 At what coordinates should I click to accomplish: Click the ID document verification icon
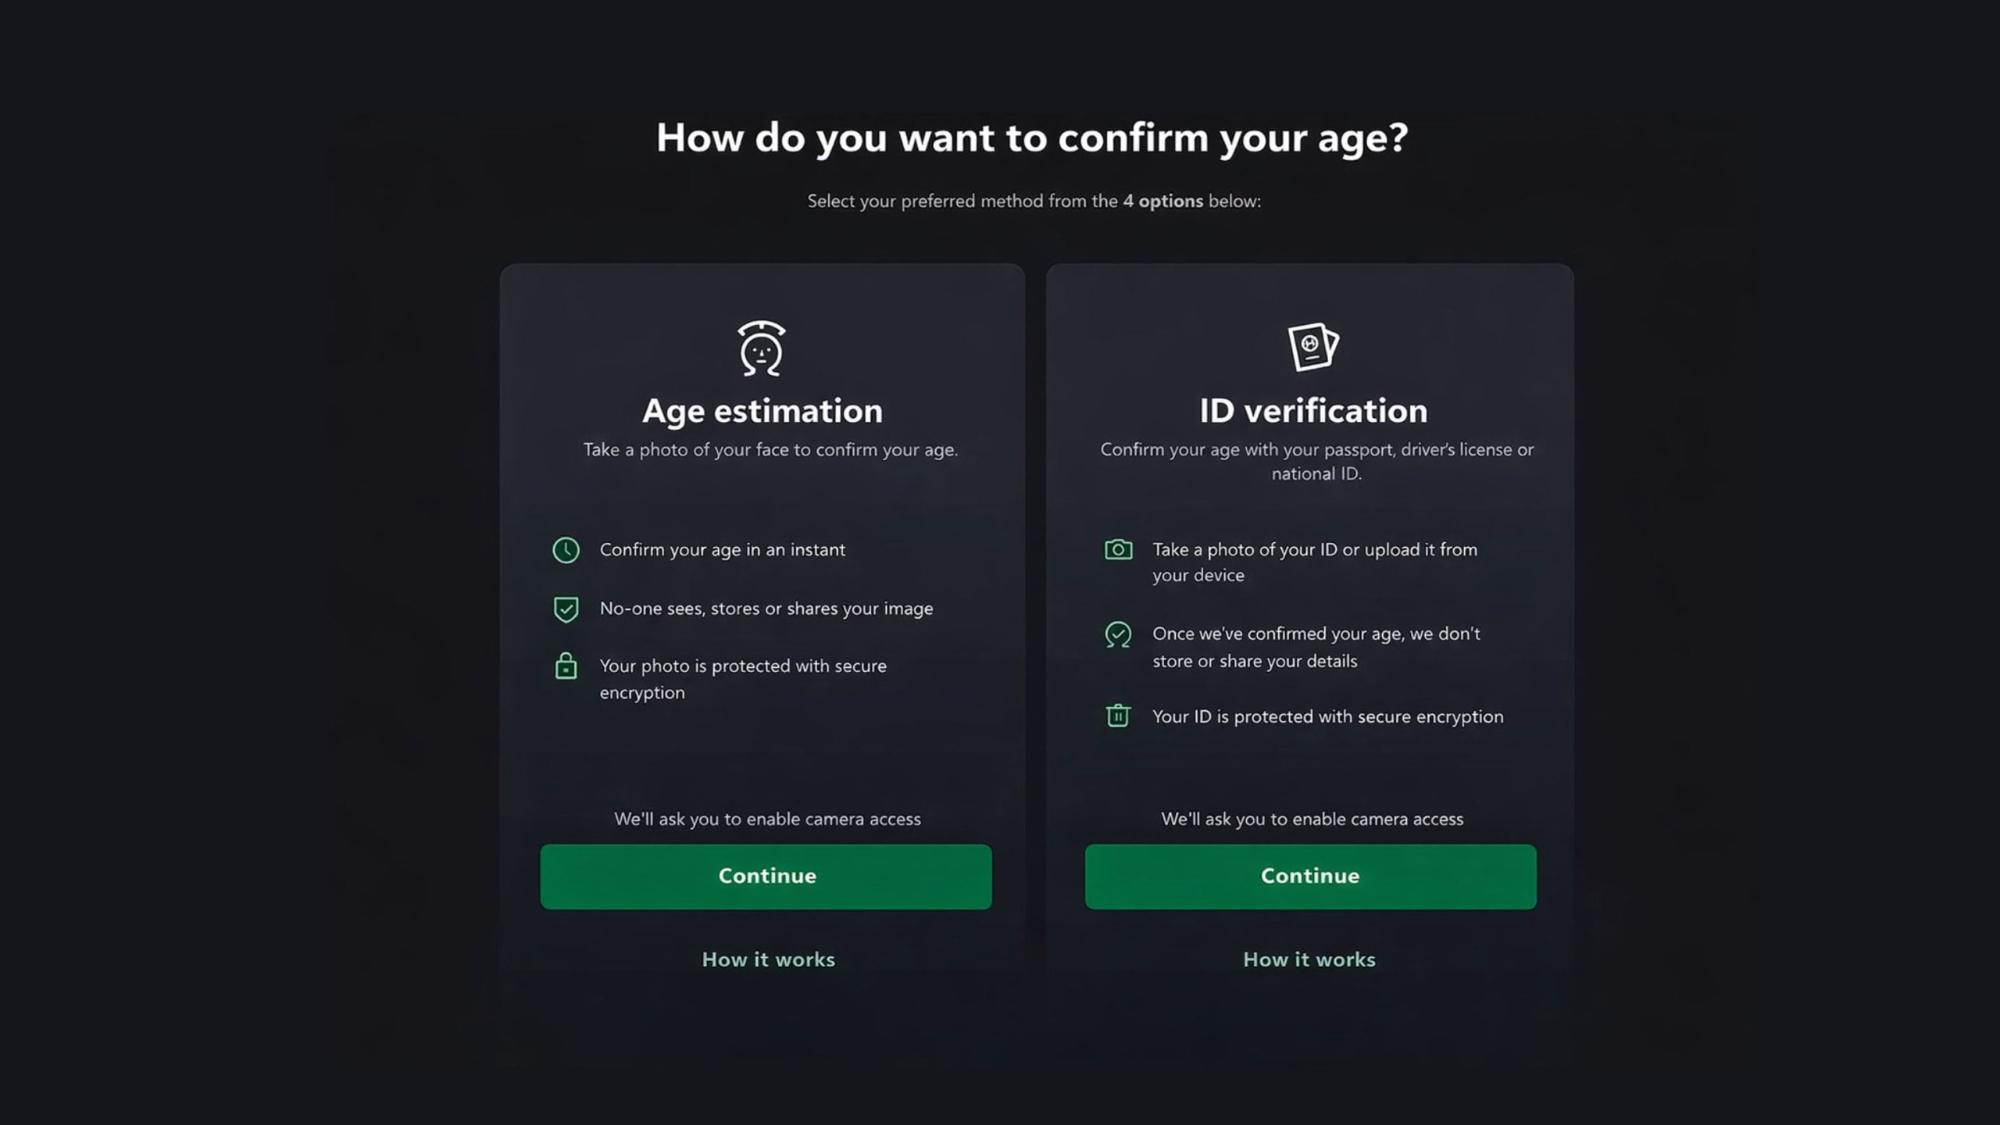point(1312,347)
